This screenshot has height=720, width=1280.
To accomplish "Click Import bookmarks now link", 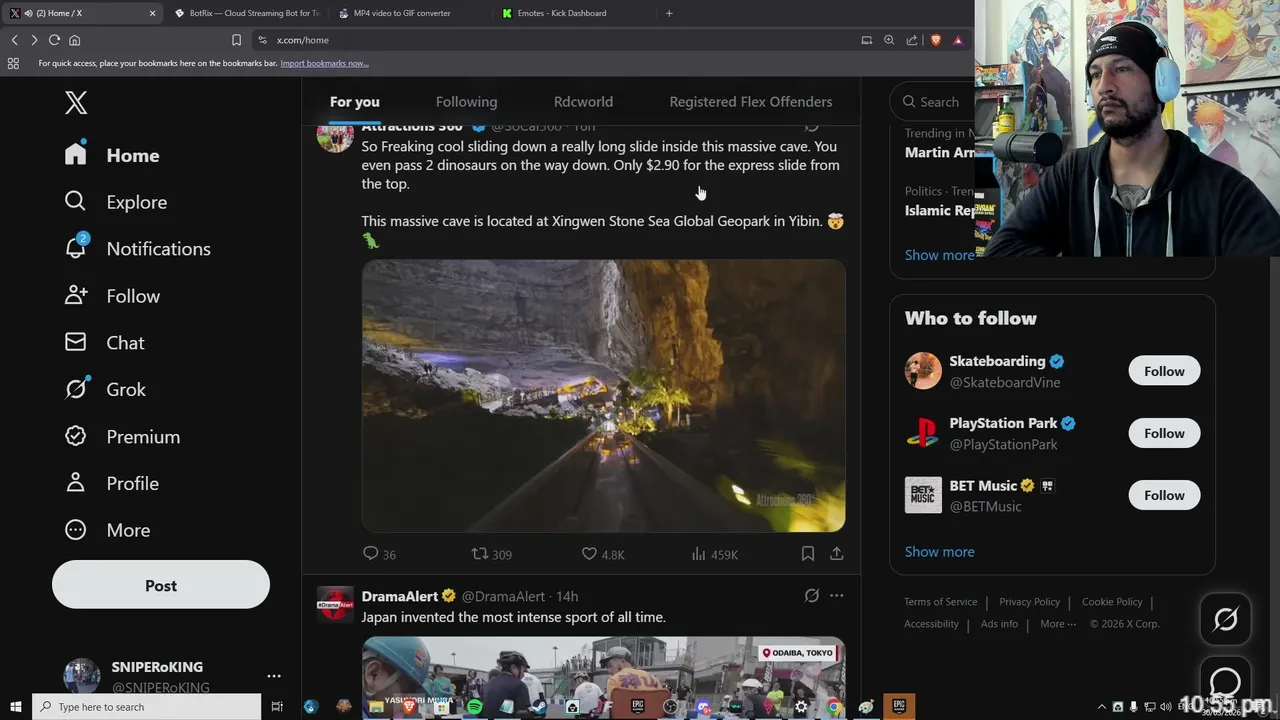I will pos(324,63).
